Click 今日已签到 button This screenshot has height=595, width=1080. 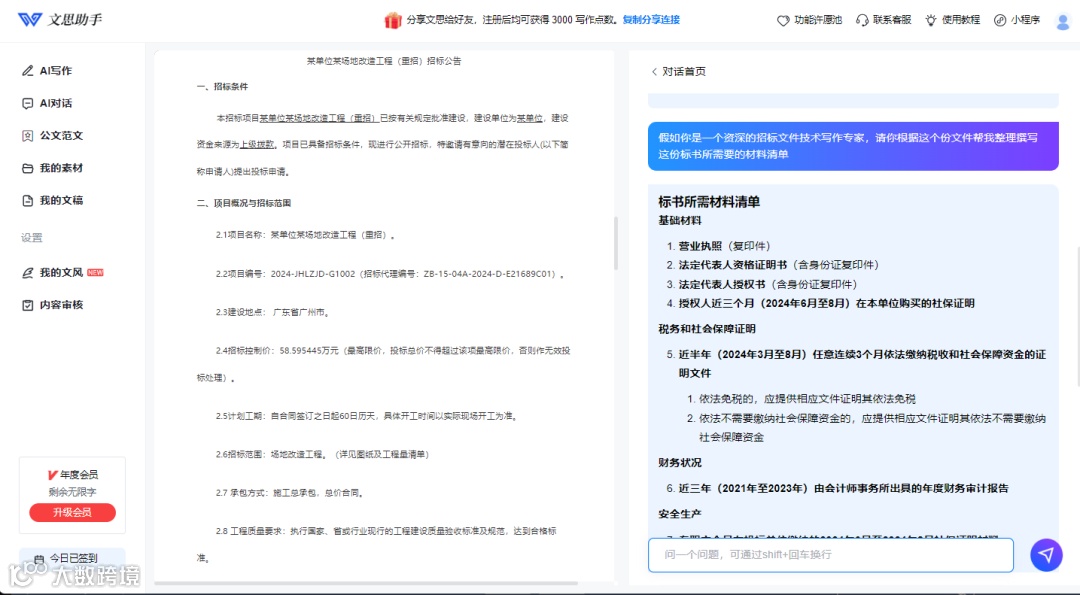72,559
